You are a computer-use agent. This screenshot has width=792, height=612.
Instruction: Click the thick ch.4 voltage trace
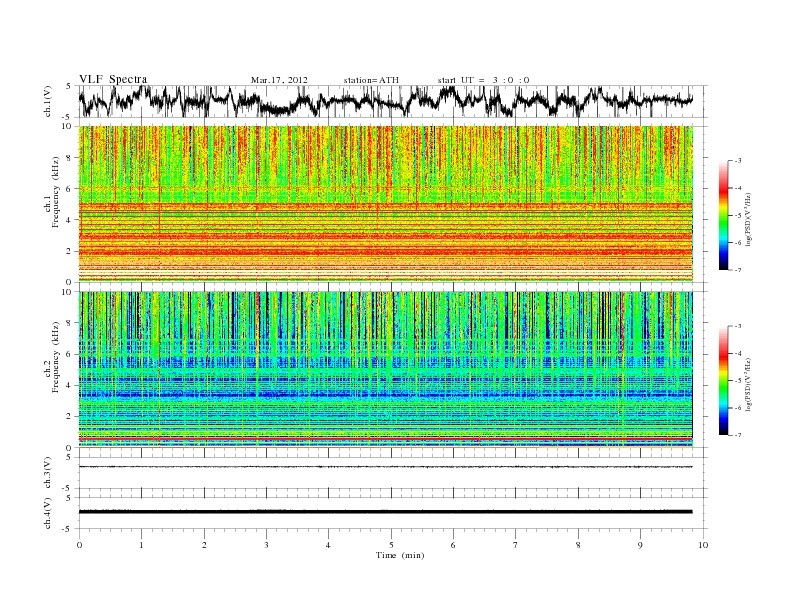click(x=385, y=512)
